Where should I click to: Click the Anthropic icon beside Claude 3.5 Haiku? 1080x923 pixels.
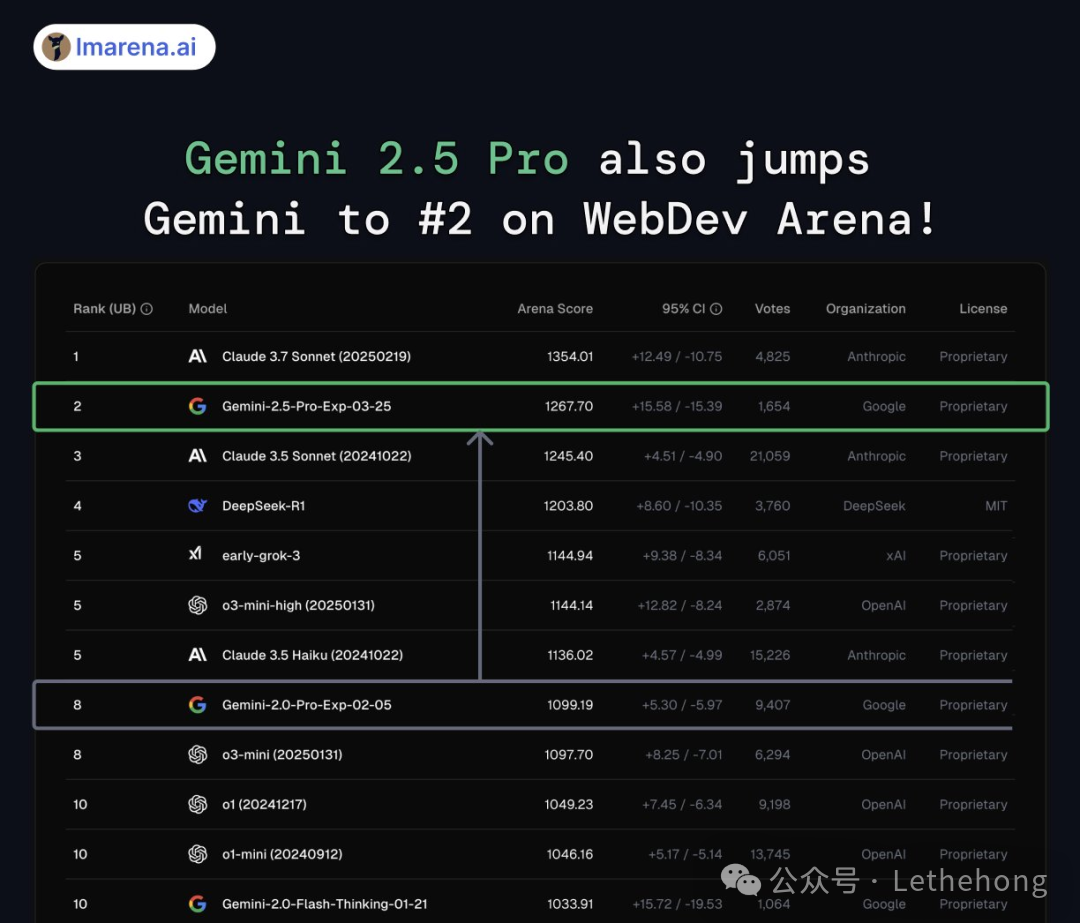[x=198, y=655]
